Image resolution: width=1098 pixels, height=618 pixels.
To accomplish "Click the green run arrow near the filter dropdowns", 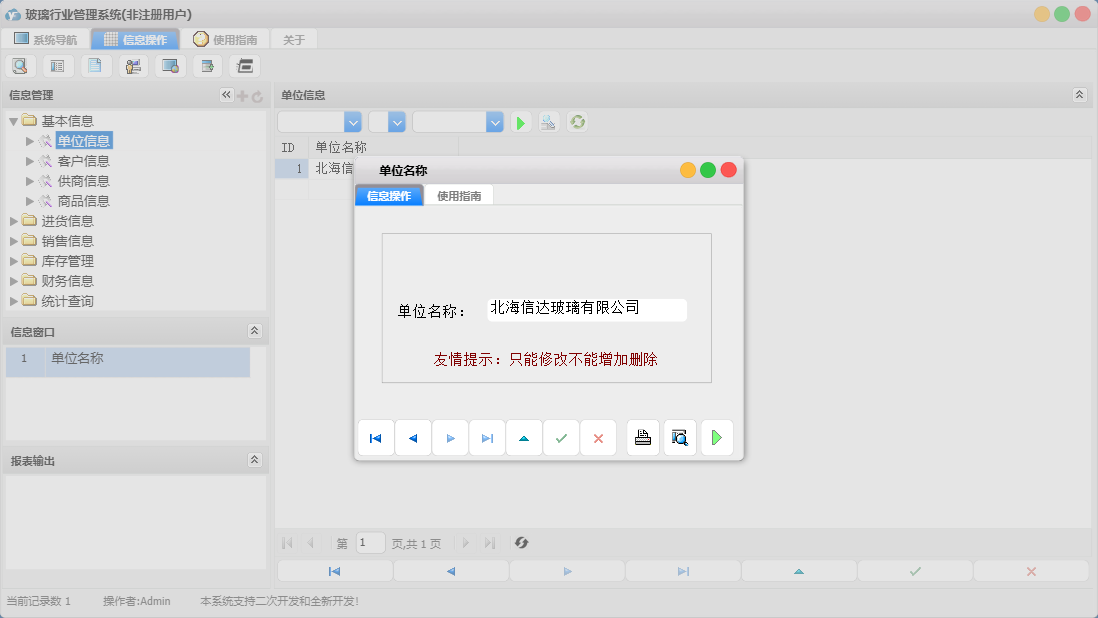I will [x=520, y=121].
